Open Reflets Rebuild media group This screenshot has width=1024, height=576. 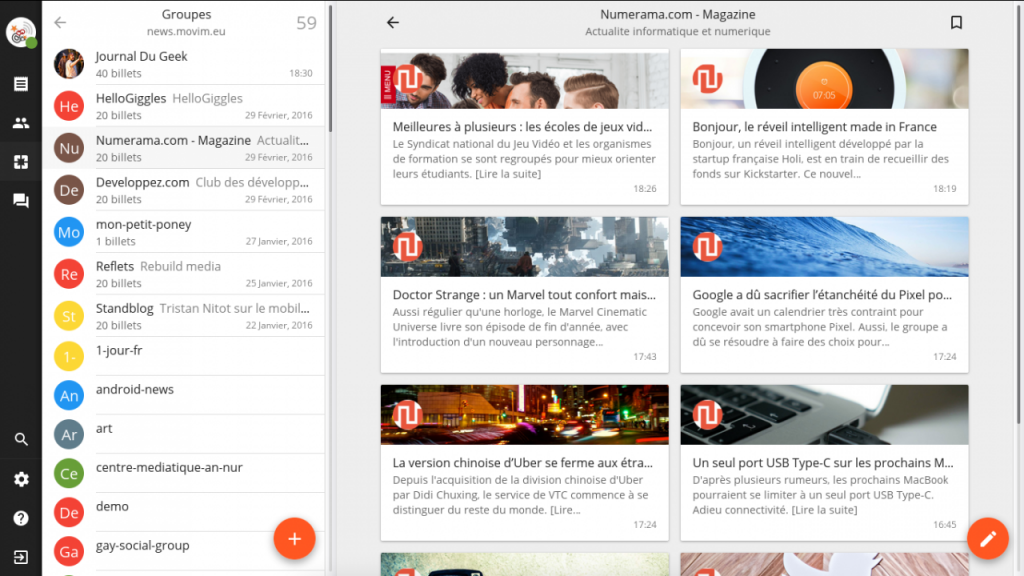pyautogui.click(x=184, y=274)
